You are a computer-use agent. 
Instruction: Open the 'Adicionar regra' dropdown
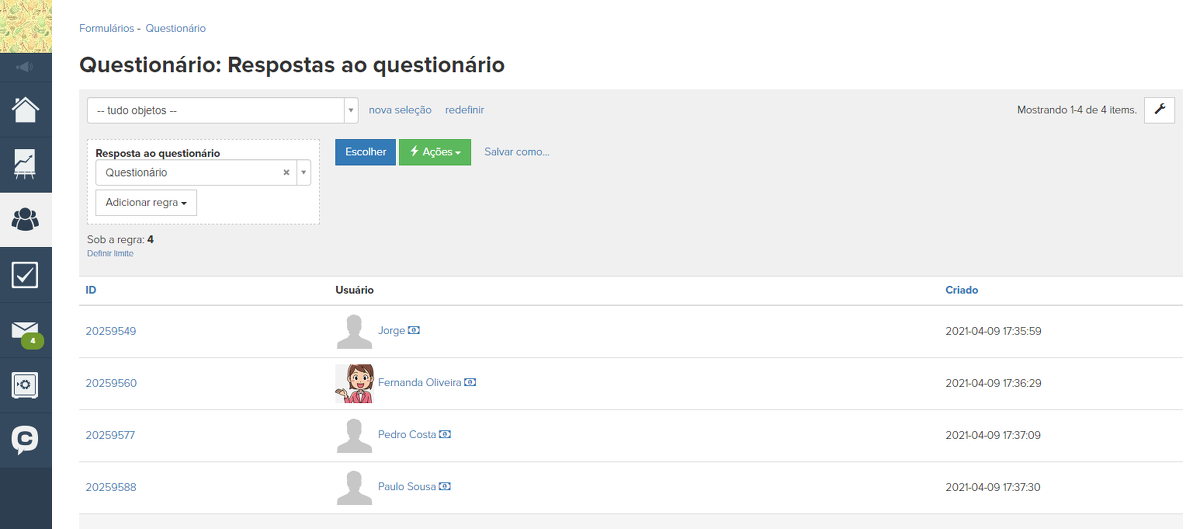[x=146, y=202]
